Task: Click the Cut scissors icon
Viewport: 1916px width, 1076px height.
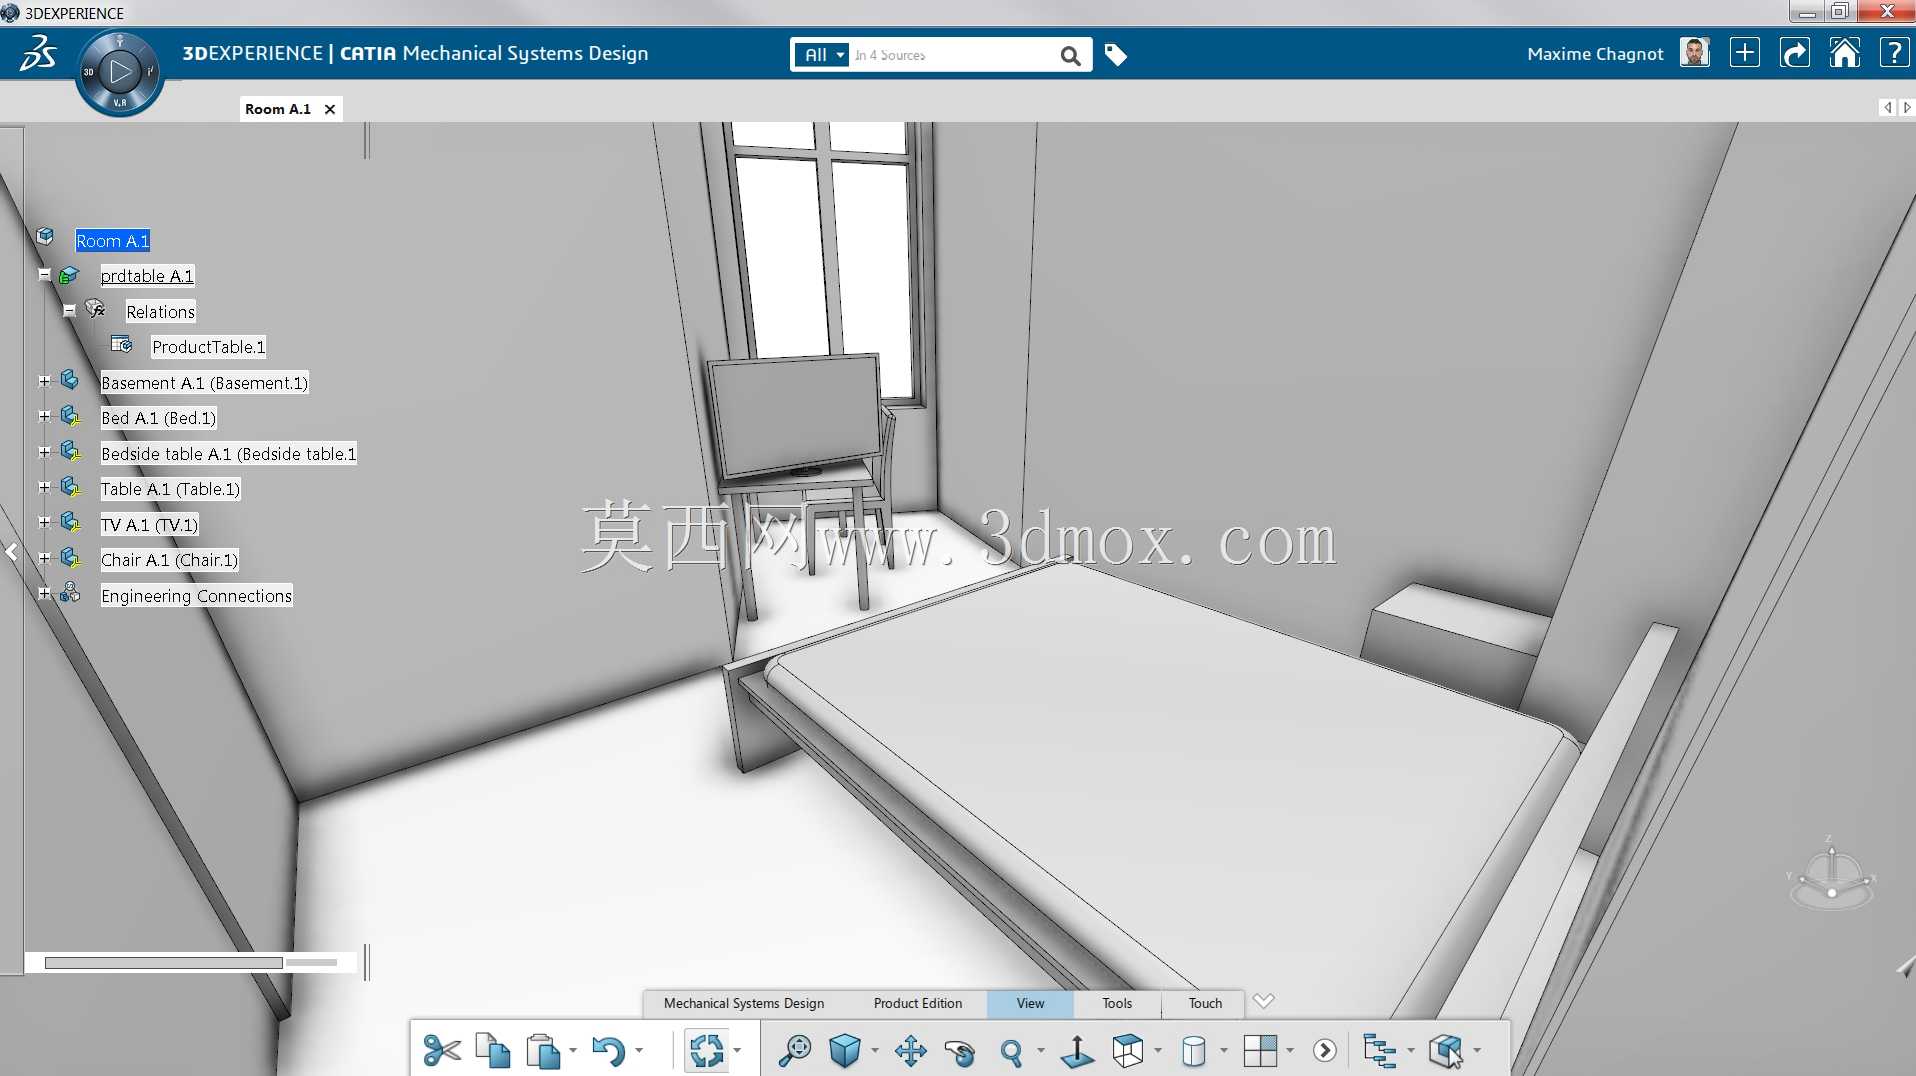Action: click(x=442, y=1051)
